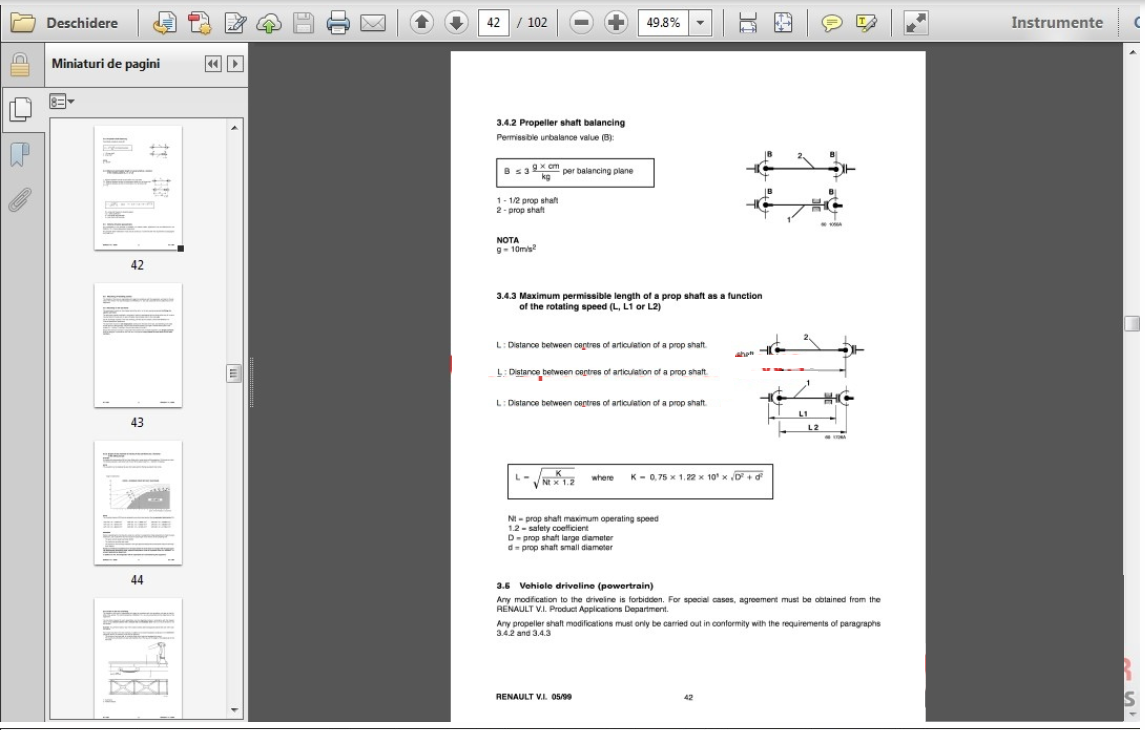The width and height of the screenshot is (1145, 730).
Task: Zoom in with the plus button
Action: [616, 23]
